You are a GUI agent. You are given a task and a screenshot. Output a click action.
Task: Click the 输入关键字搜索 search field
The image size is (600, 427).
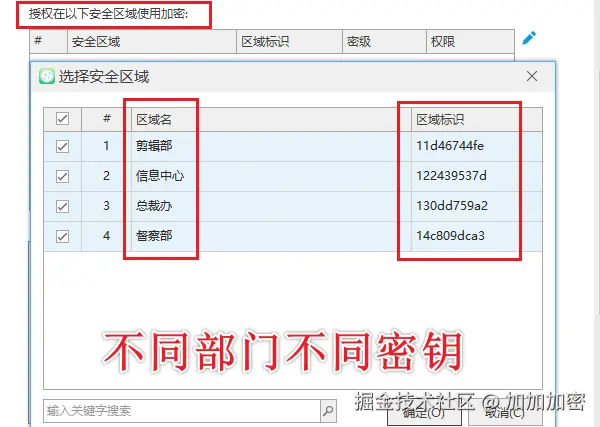(x=182, y=411)
